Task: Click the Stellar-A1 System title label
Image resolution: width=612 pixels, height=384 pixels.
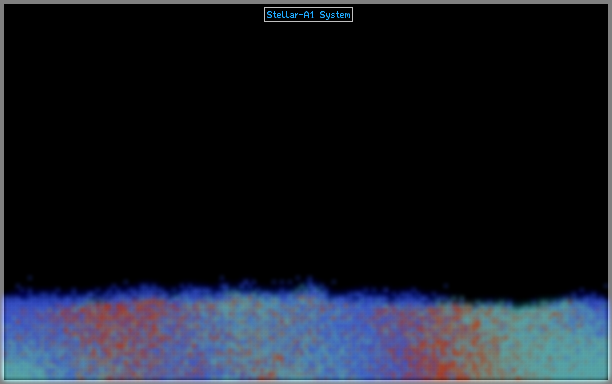Action: (308, 15)
